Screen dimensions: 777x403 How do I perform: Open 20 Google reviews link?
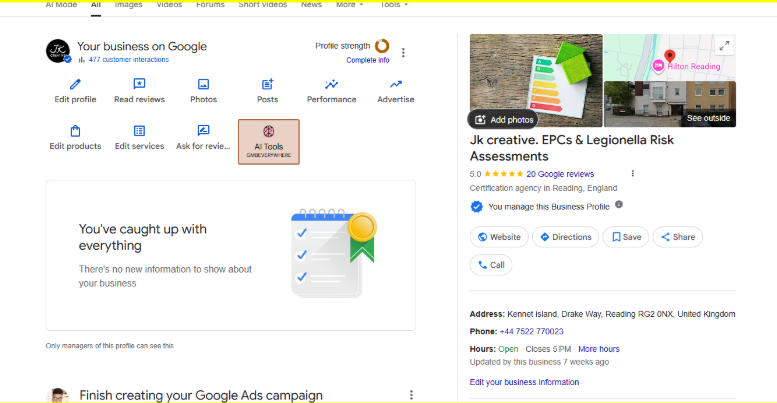pos(560,174)
